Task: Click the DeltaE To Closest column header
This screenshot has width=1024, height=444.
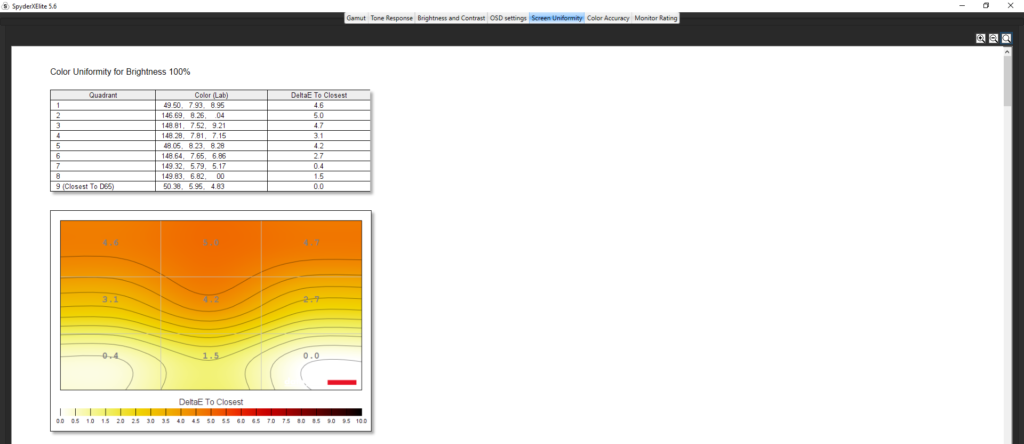Action: (x=318, y=95)
